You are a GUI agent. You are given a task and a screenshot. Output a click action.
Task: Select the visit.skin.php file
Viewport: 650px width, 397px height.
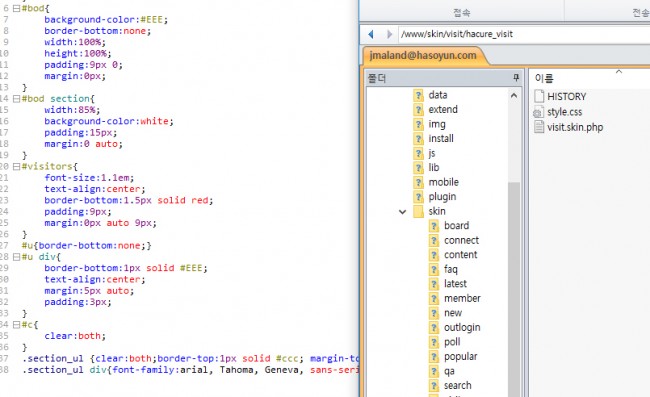(568, 127)
